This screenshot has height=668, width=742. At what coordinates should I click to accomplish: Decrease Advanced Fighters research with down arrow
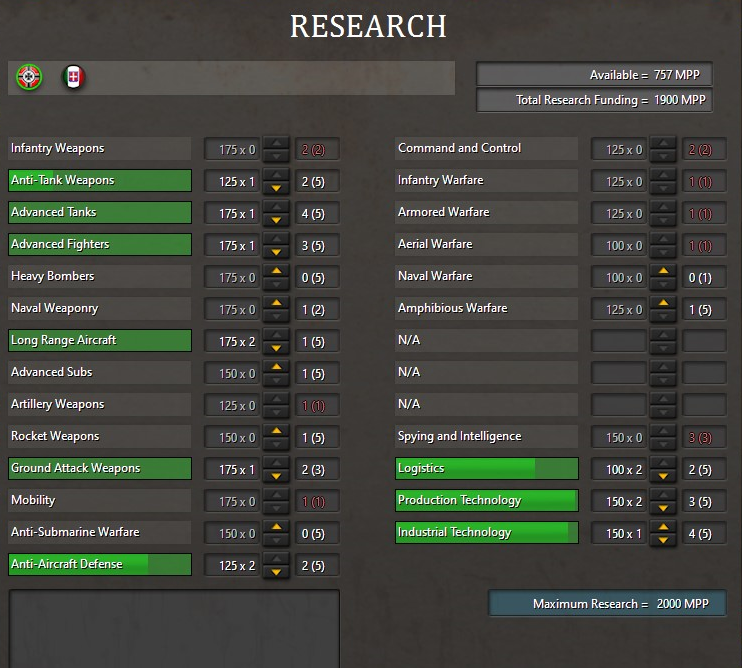tap(276, 252)
